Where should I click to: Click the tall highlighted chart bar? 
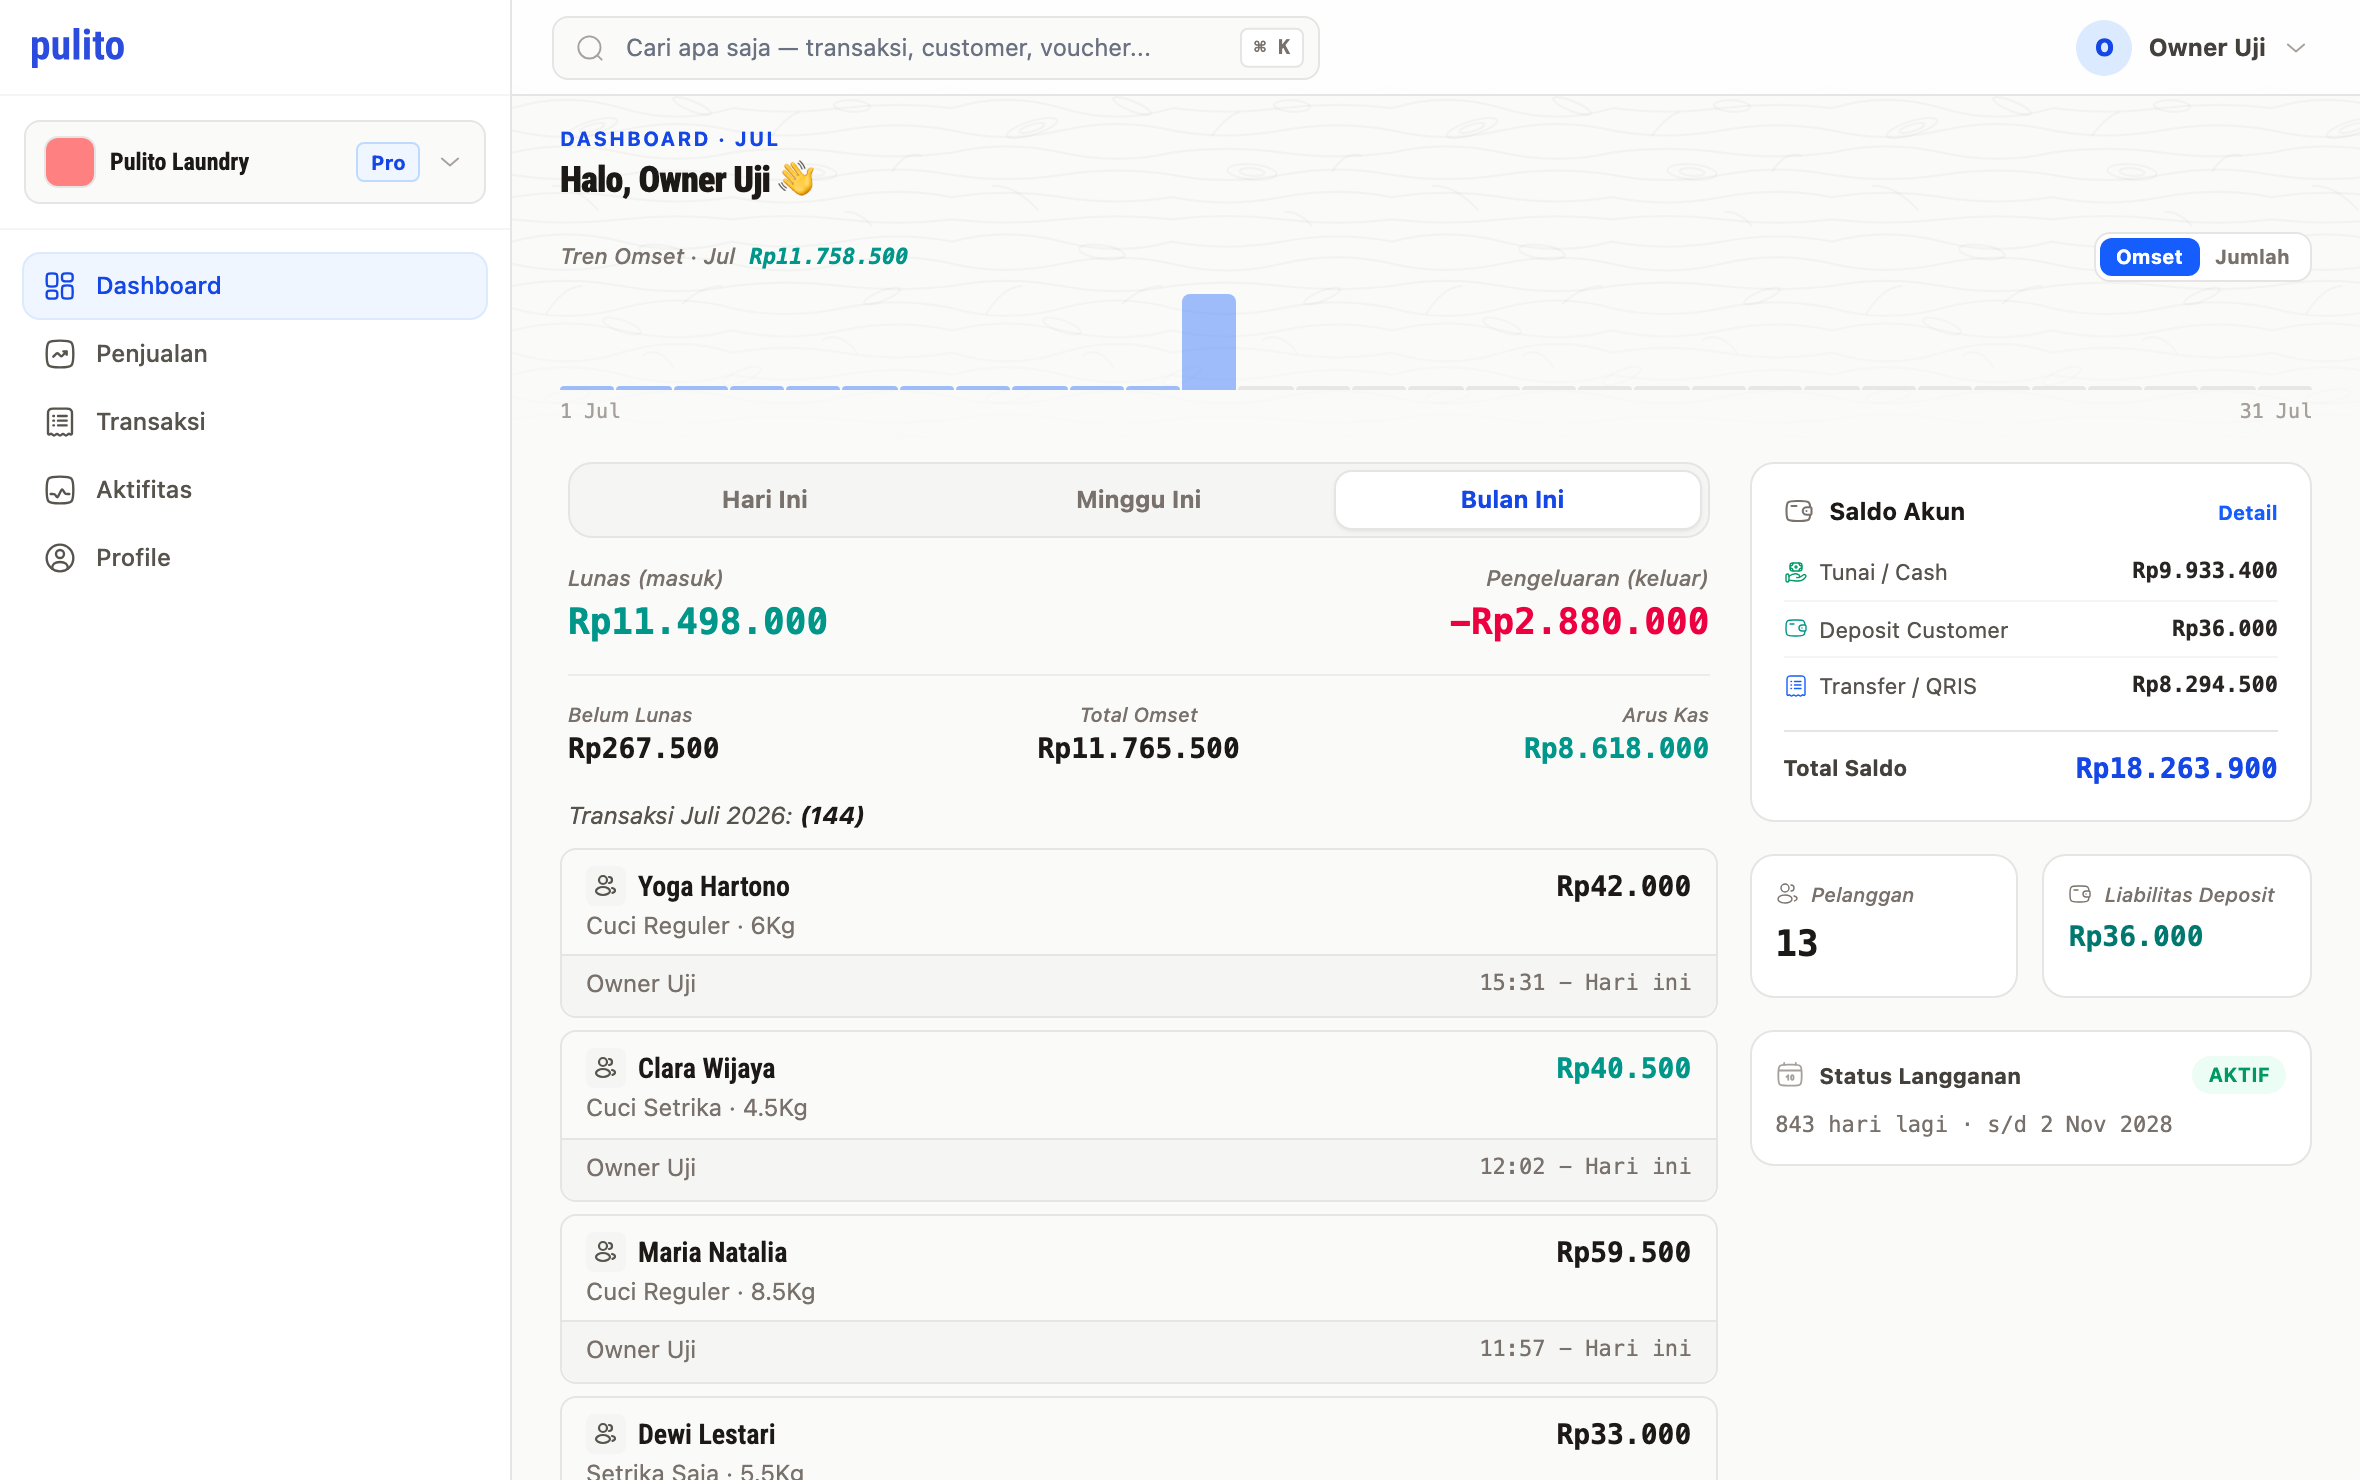point(1208,341)
